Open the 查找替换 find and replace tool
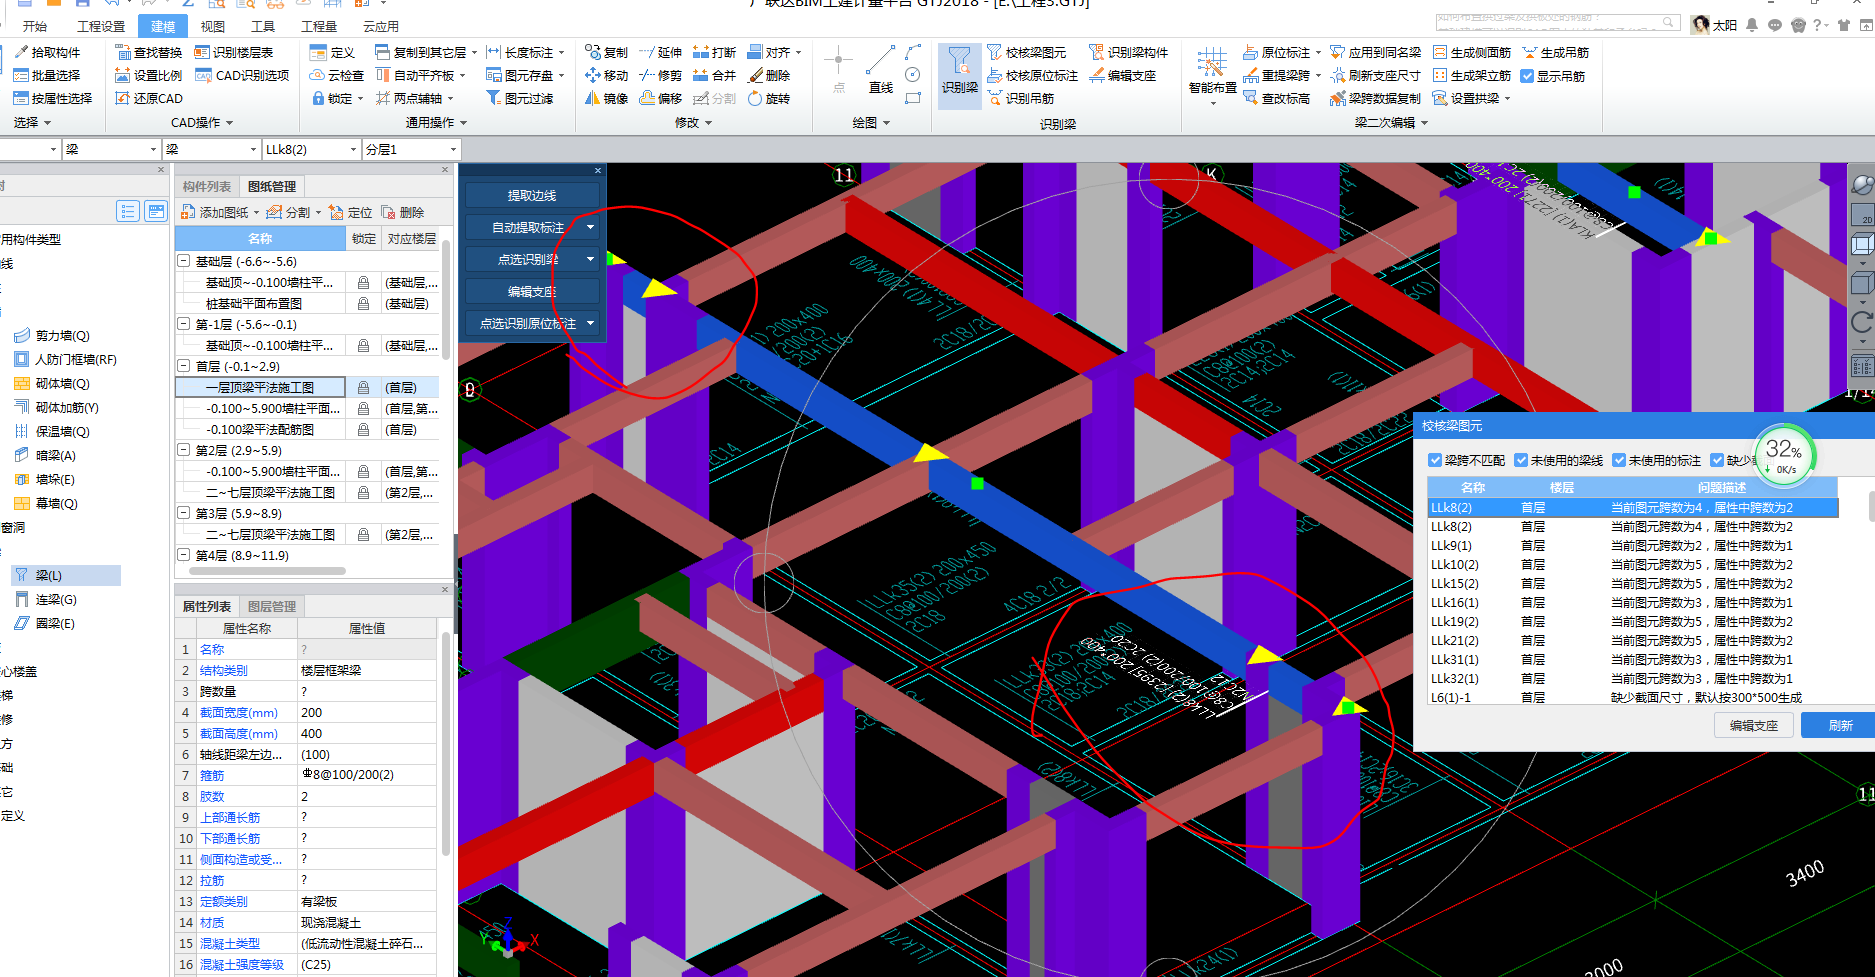This screenshot has width=1875, height=977. (x=149, y=52)
